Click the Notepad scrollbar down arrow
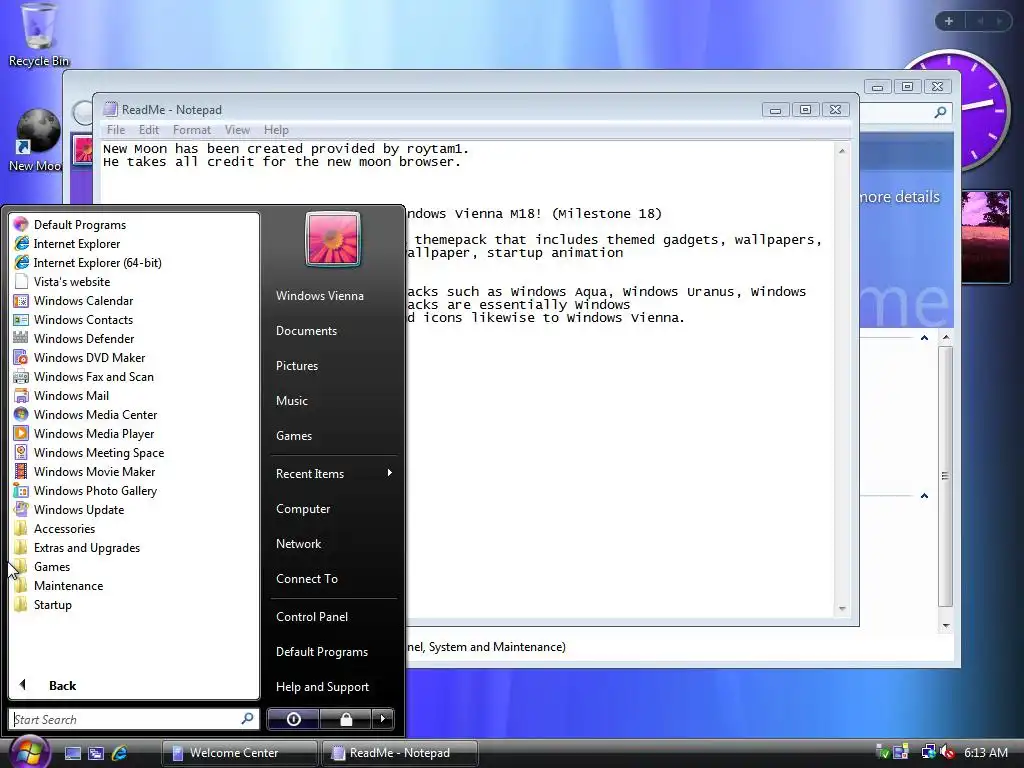The image size is (1024, 768). [842, 609]
